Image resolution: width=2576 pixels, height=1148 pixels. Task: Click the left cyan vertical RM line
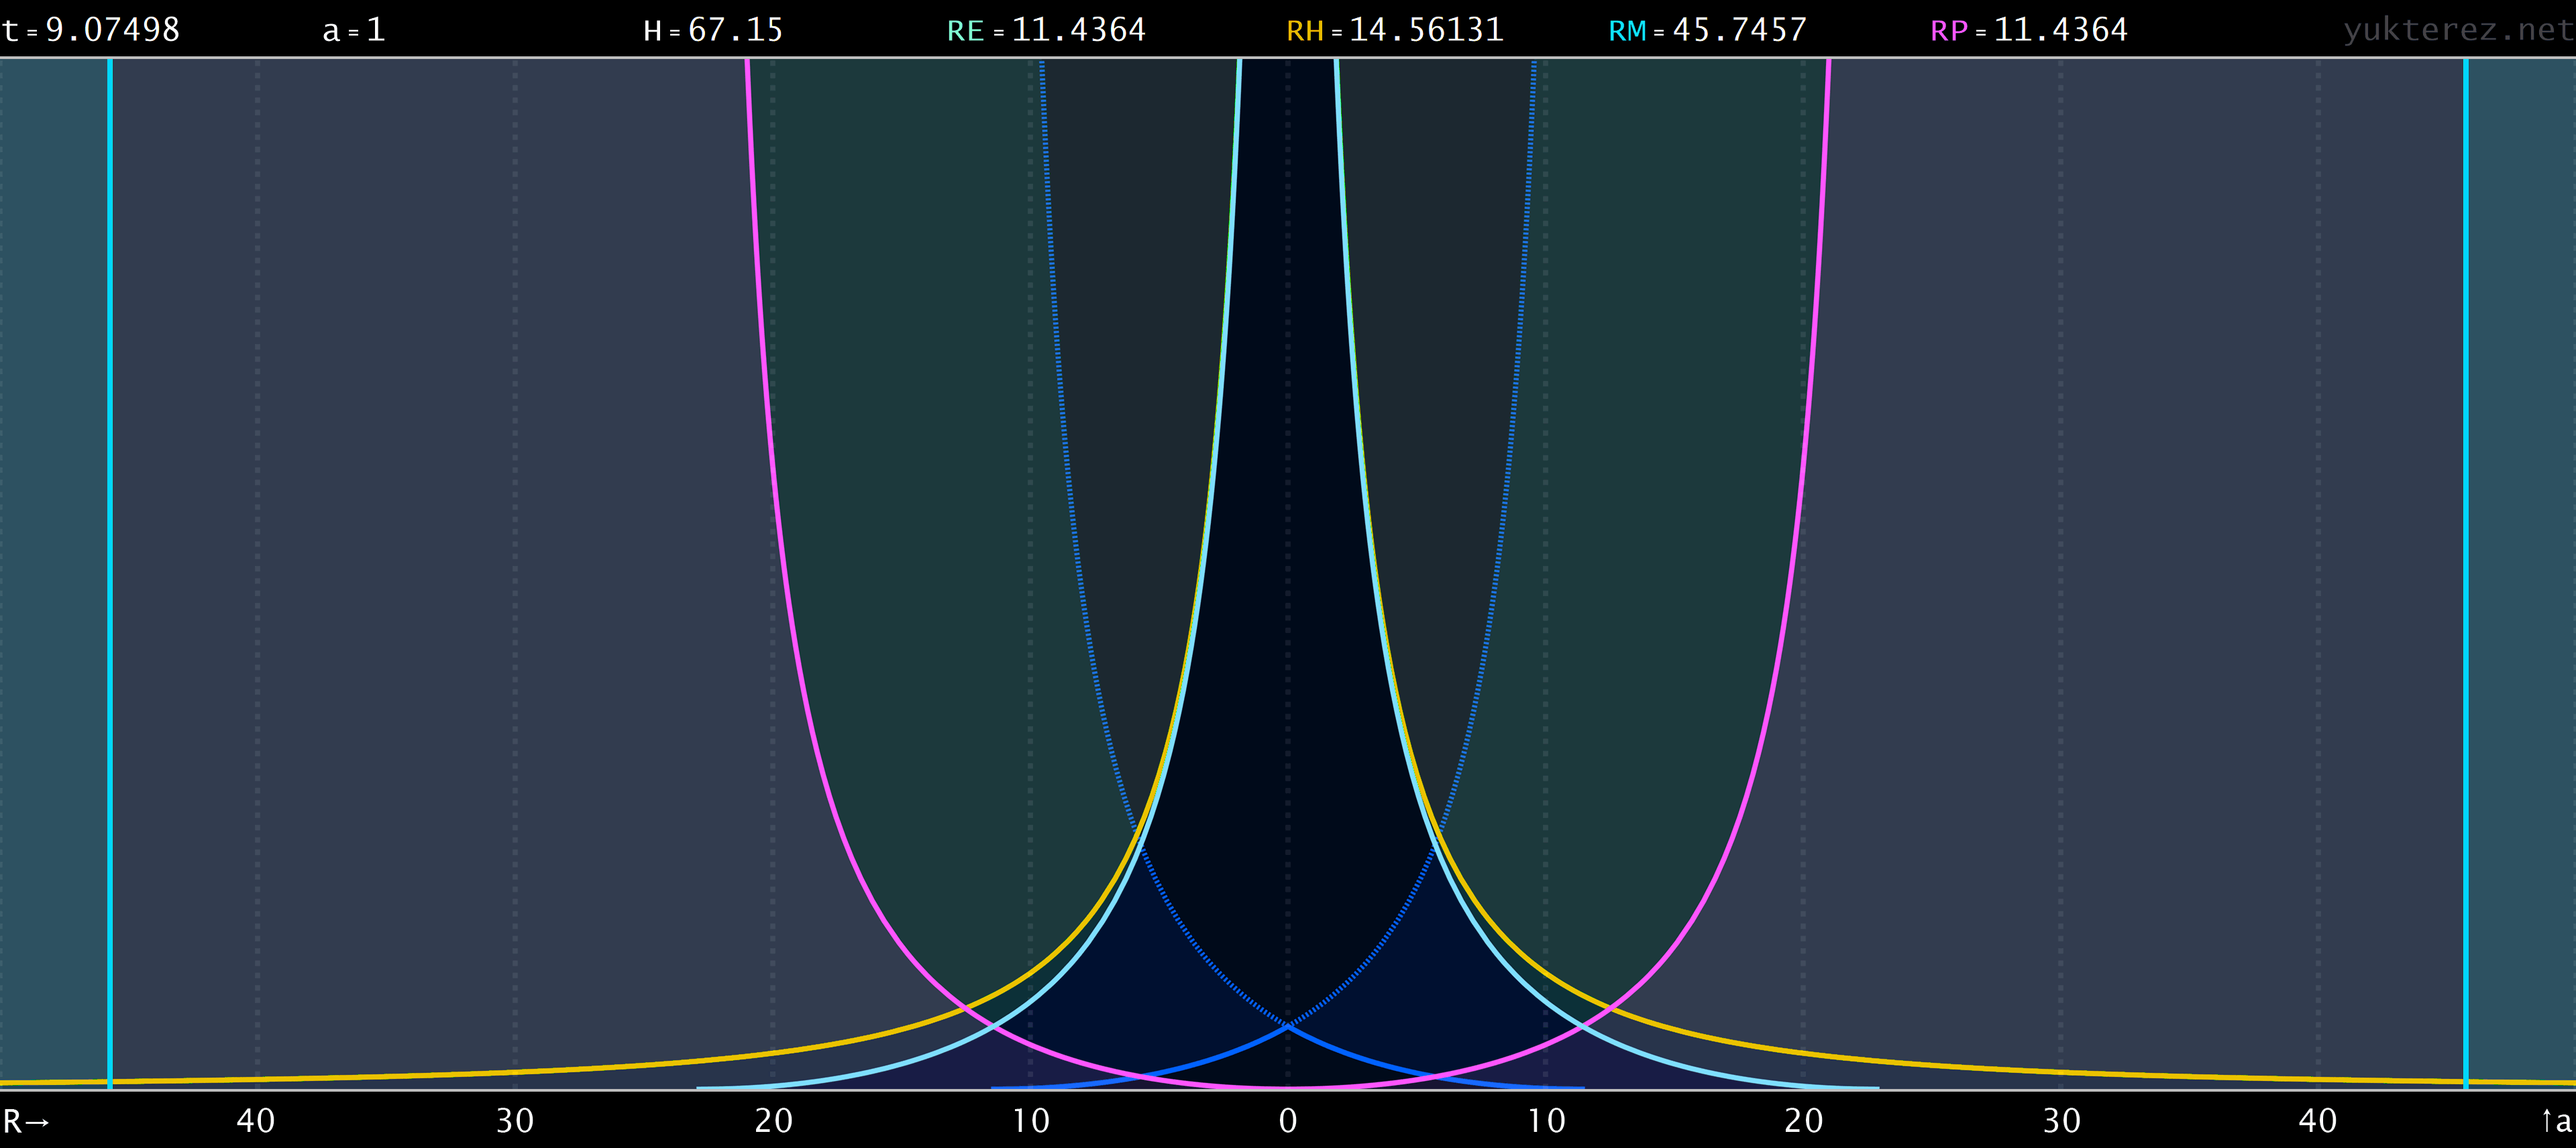click(x=110, y=573)
